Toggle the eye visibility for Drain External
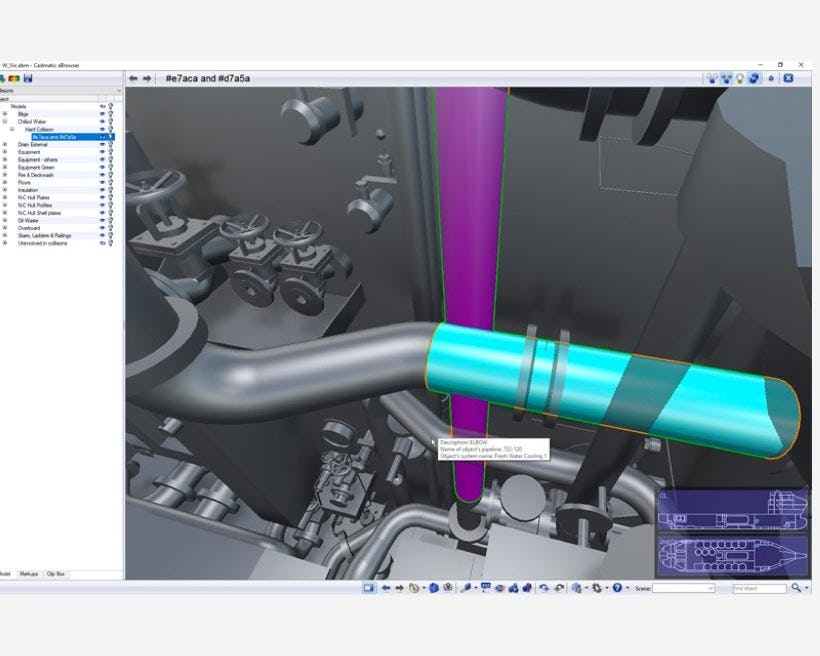820x656 pixels. [102, 144]
